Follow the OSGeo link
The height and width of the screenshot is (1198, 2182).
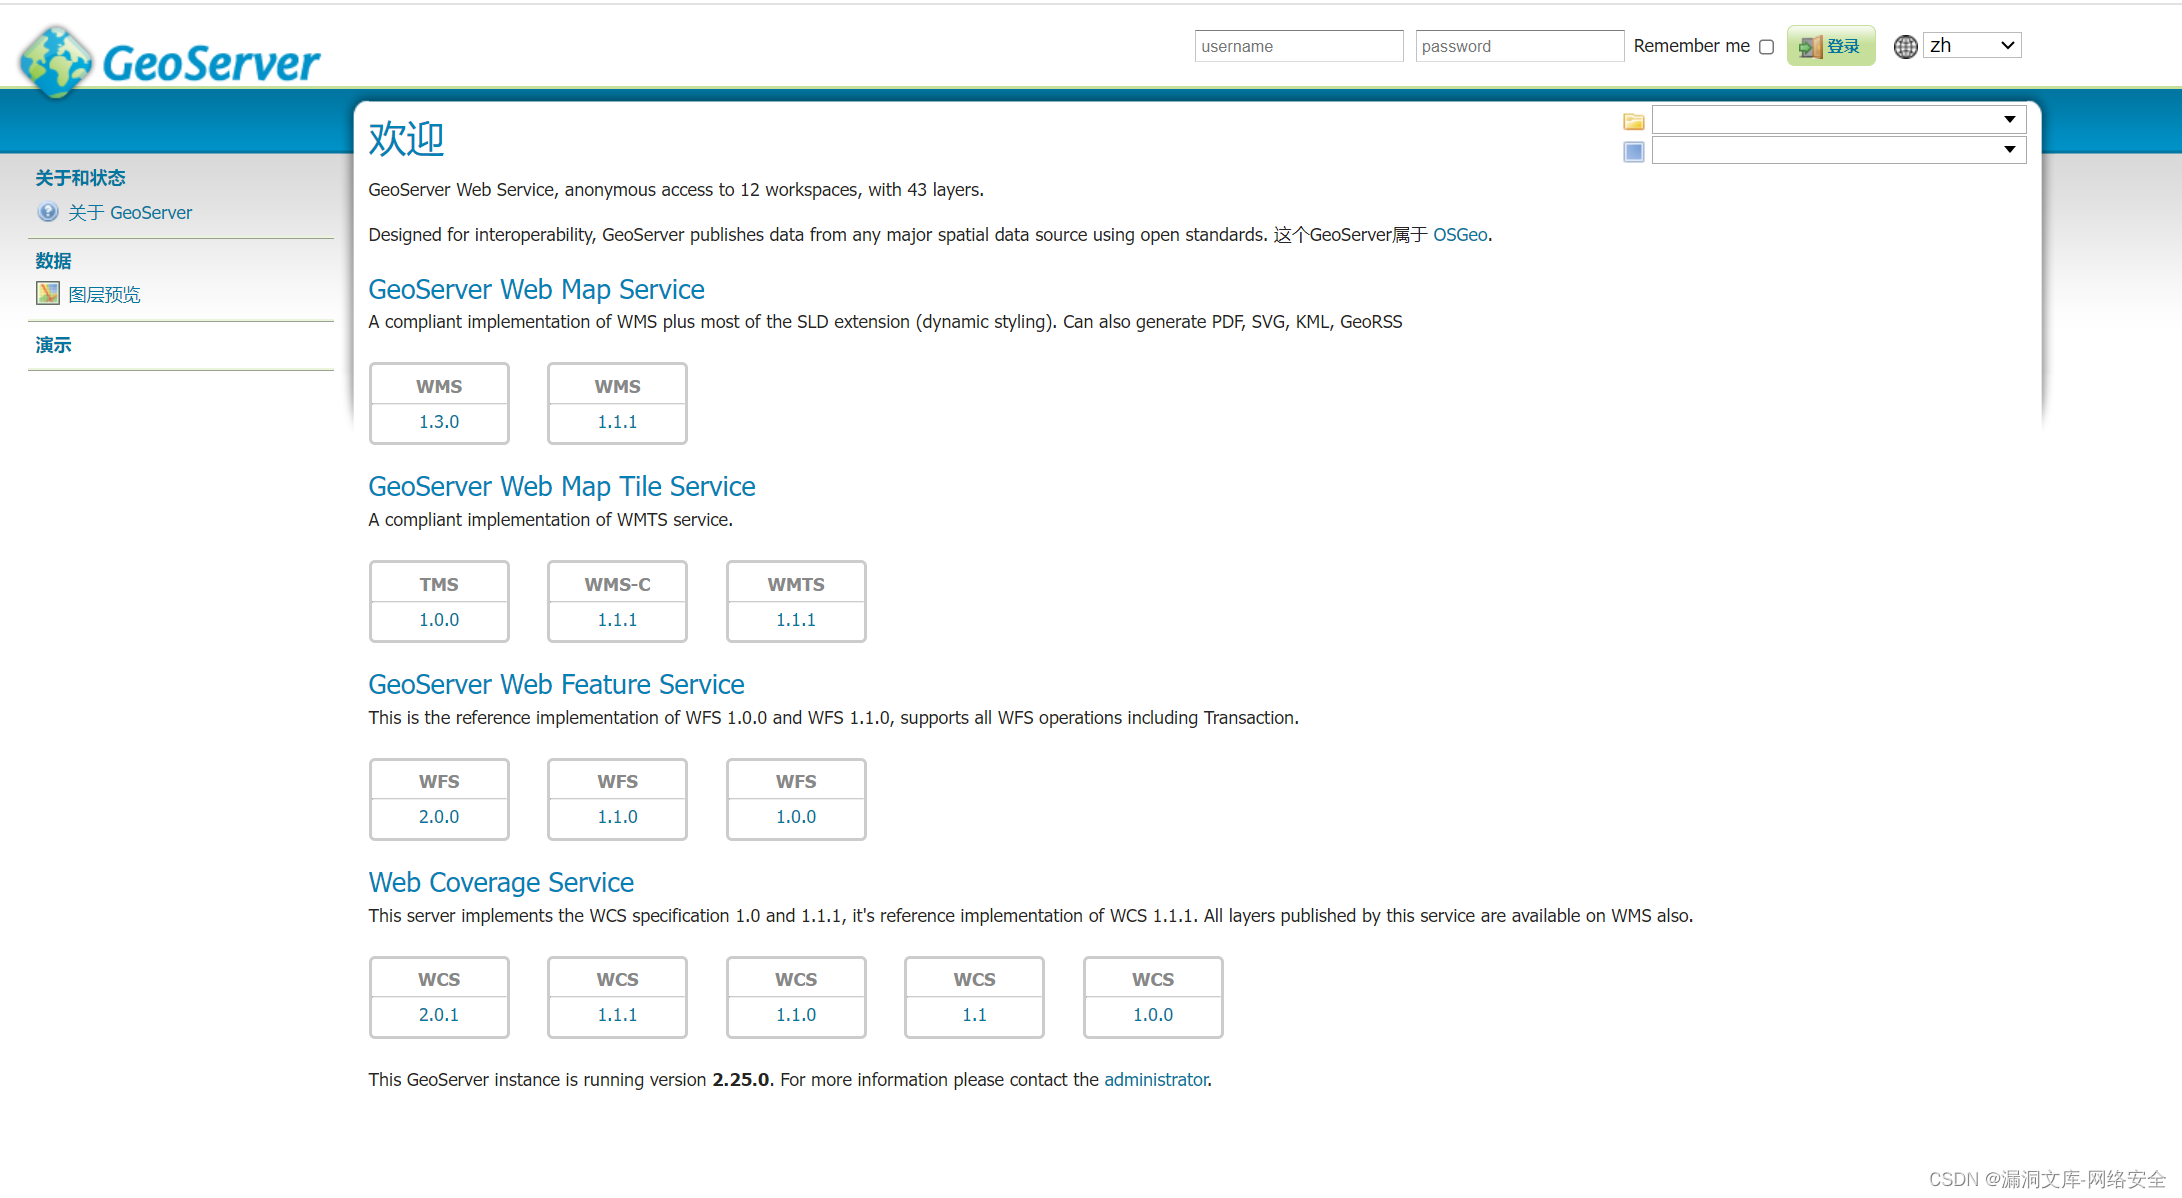click(1460, 234)
